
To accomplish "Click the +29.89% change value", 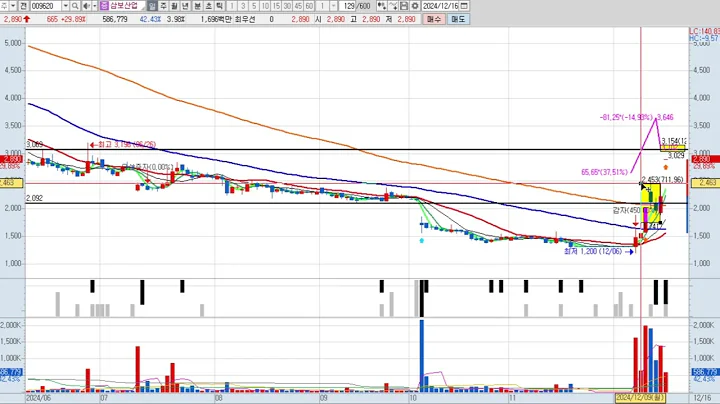I will (73, 19).
